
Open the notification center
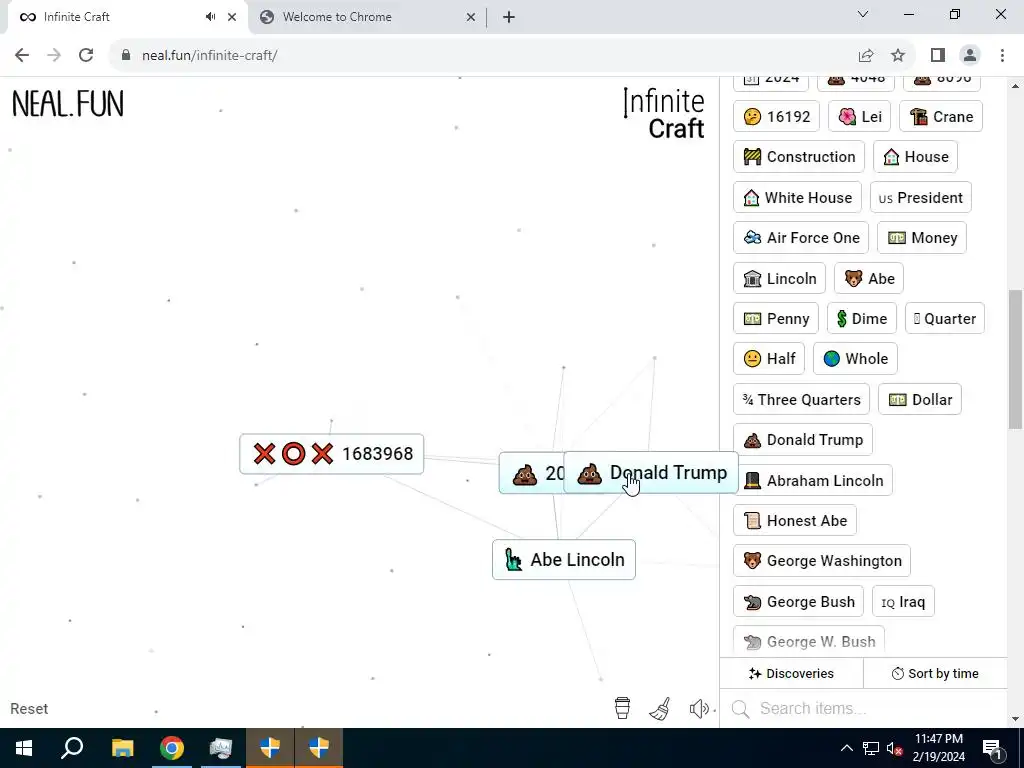coord(992,748)
